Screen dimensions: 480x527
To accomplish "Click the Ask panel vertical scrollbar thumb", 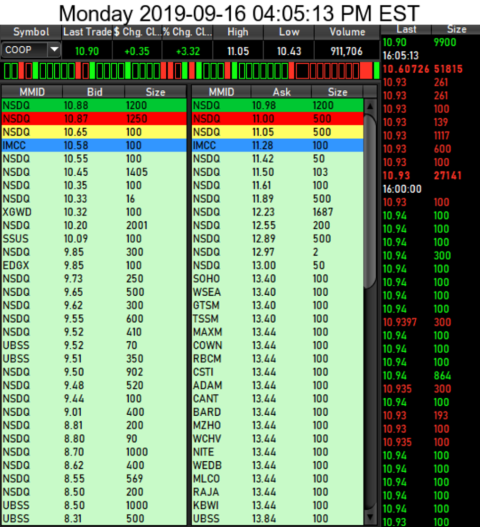I will click(370, 201).
